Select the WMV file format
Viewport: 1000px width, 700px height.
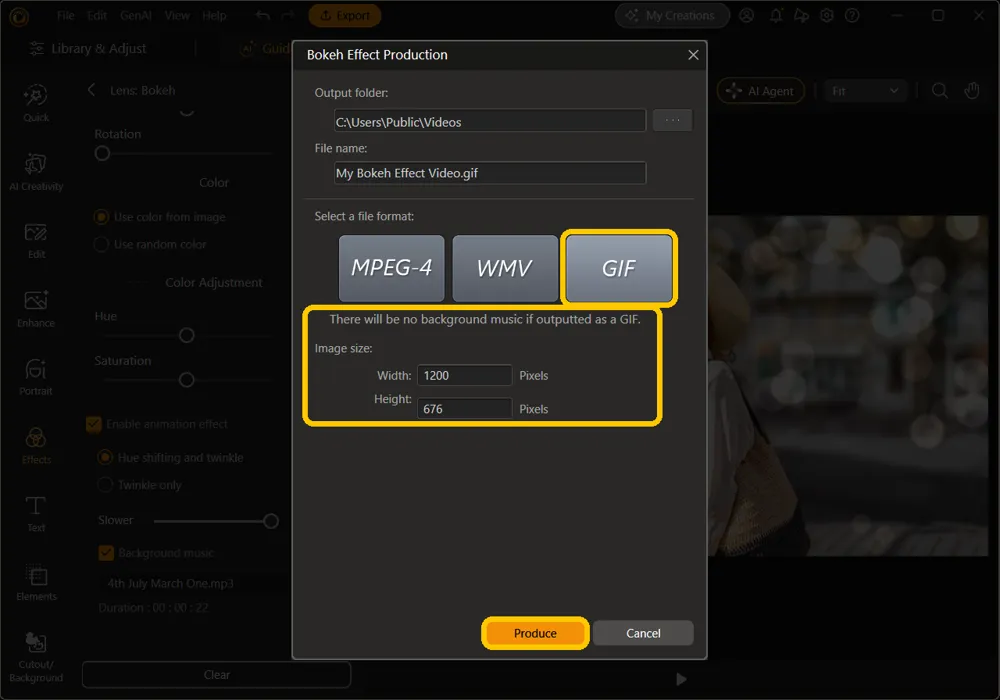(x=505, y=268)
